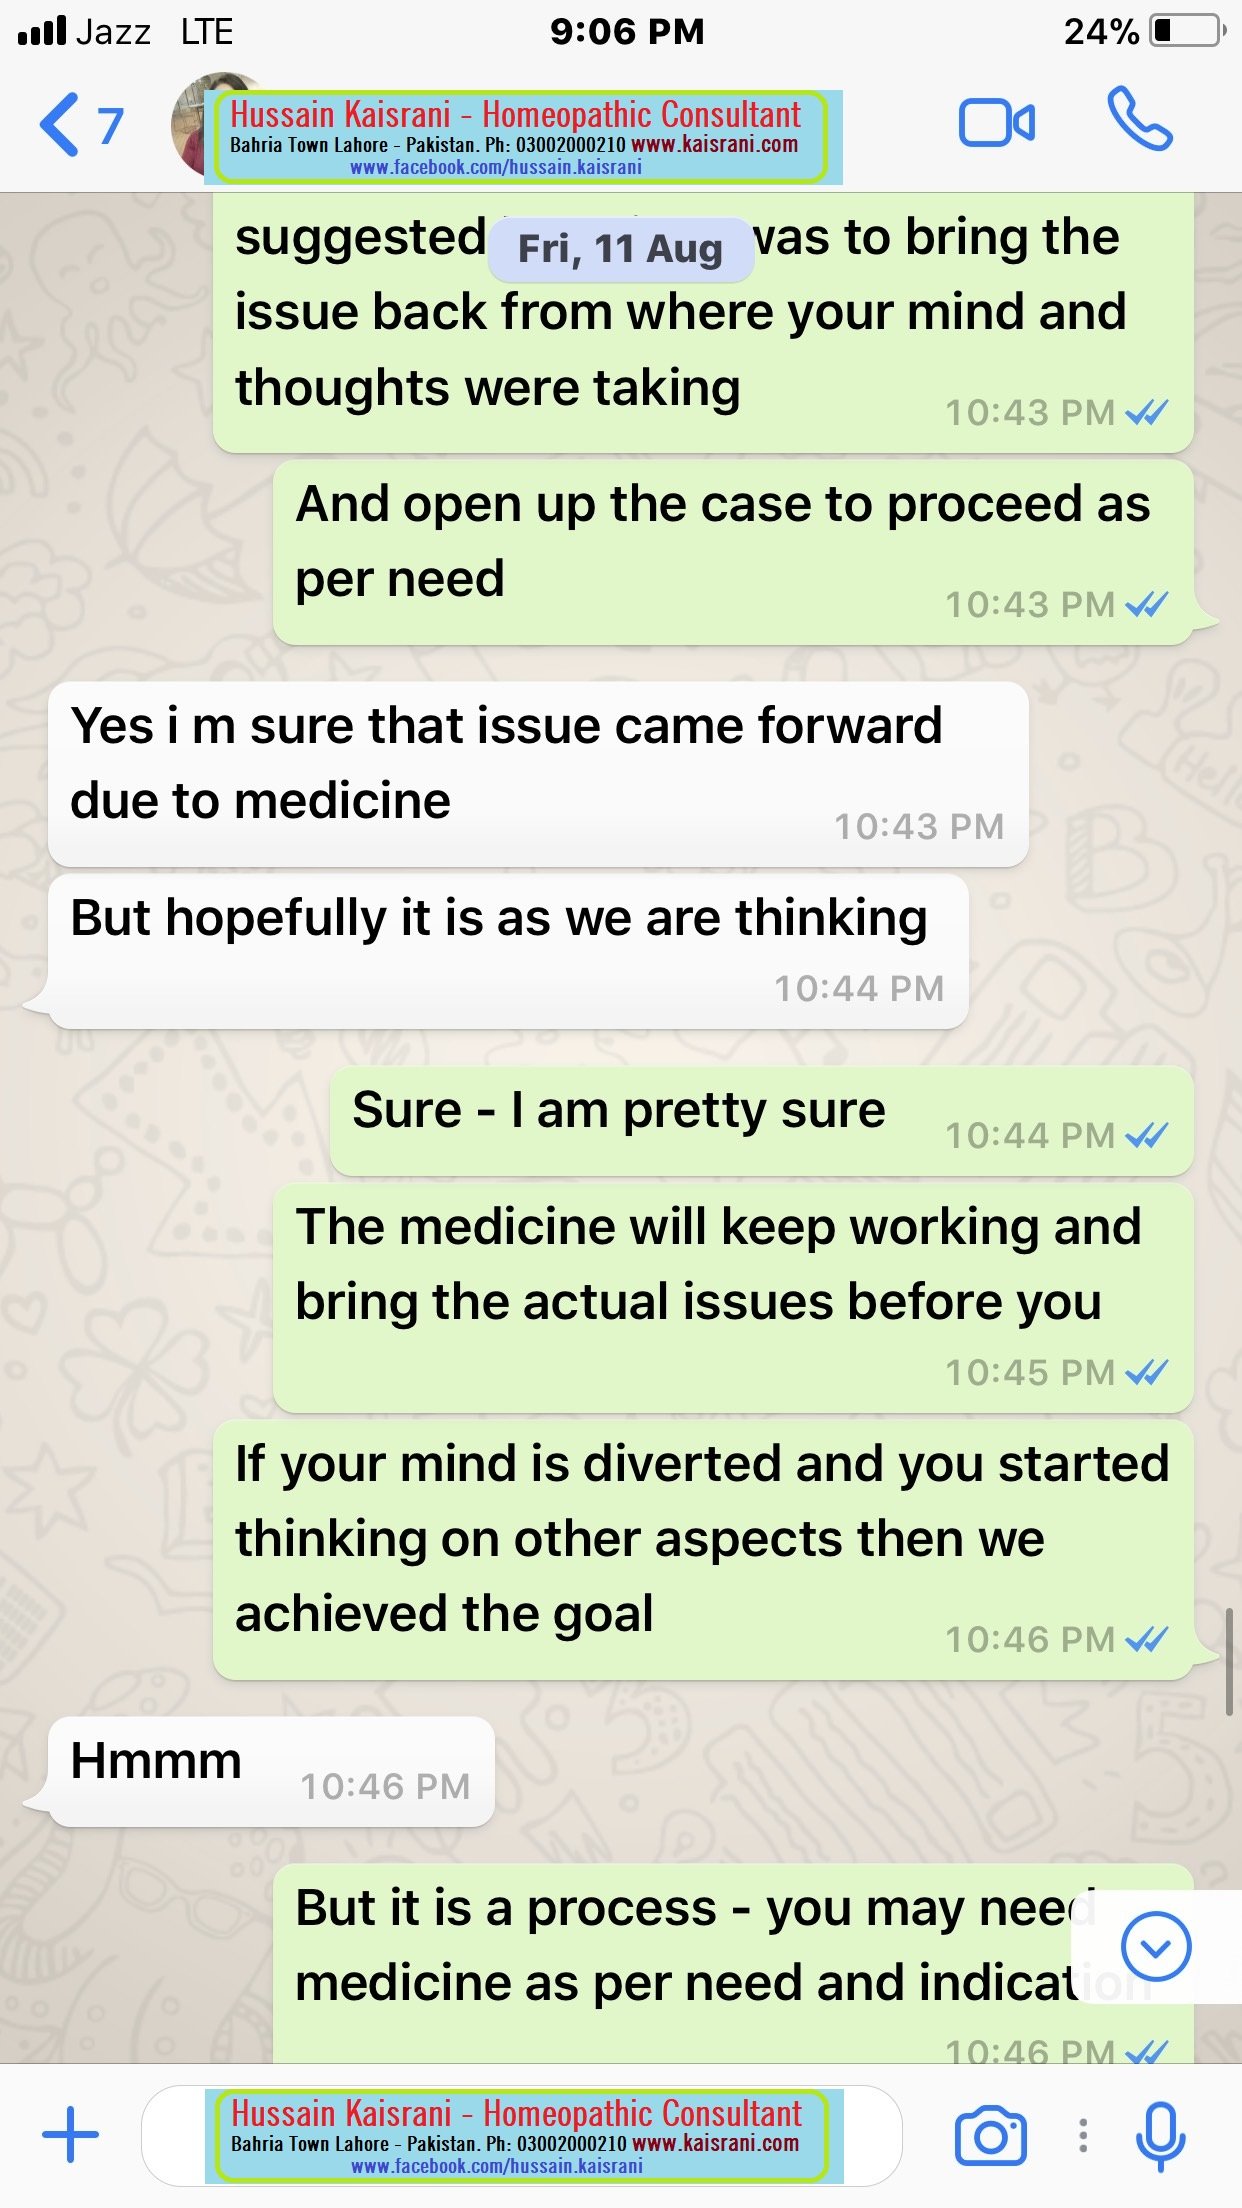Screen dimensions: 1242x2208
Task: Open the camera from the bottom bar
Action: coord(990,2136)
